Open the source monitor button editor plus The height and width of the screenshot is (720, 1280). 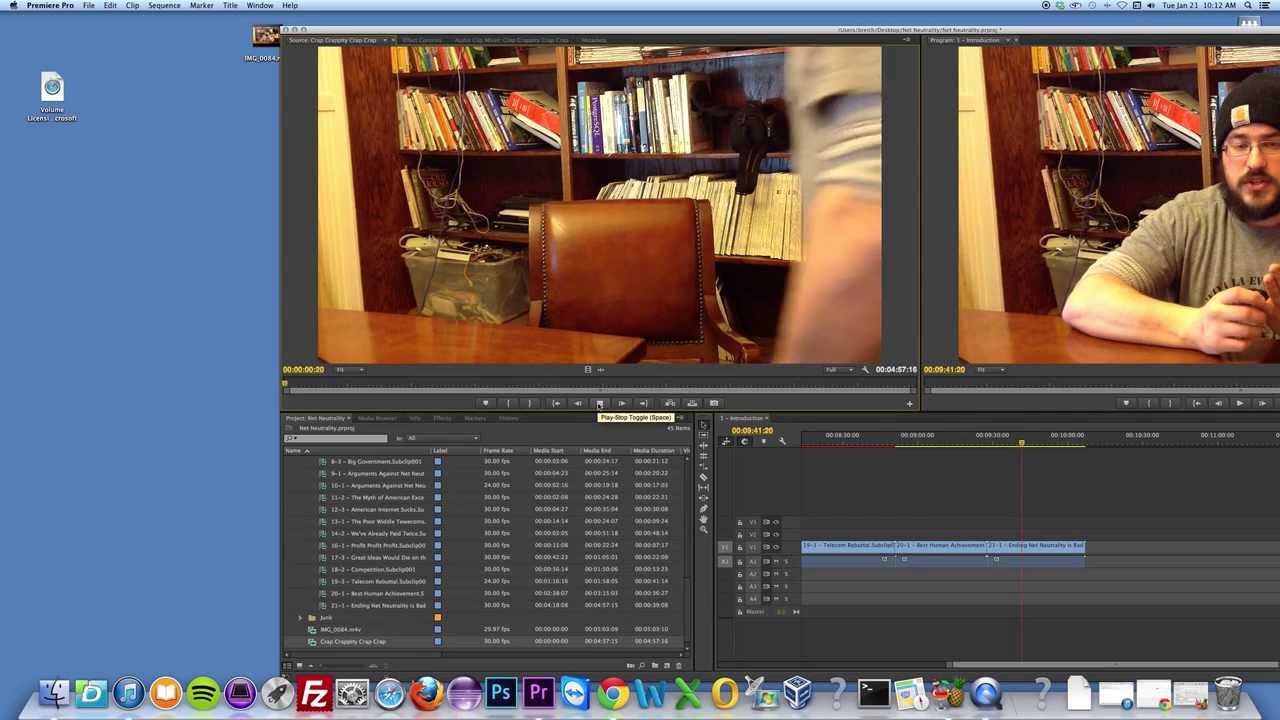[x=909, y=404]
